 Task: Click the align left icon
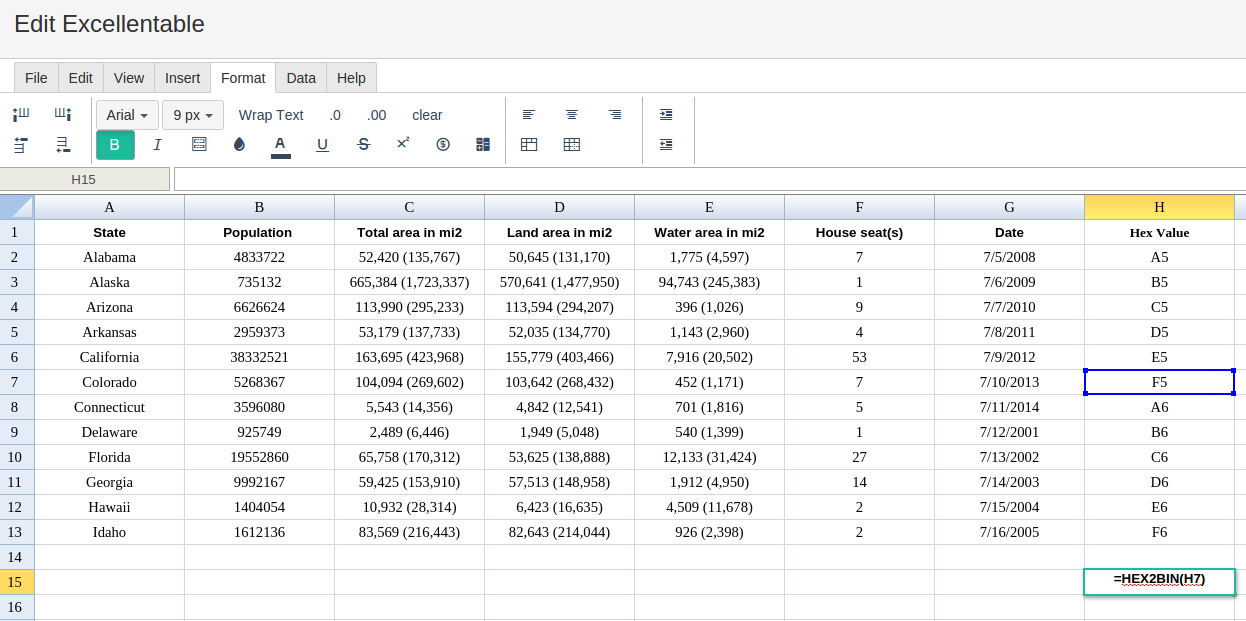(529, 115)
